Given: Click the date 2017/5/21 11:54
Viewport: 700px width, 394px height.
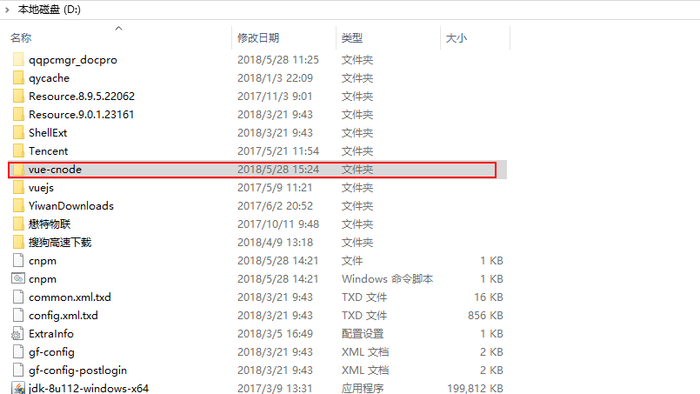Looking at the screenshot, I should coord(278,151).
